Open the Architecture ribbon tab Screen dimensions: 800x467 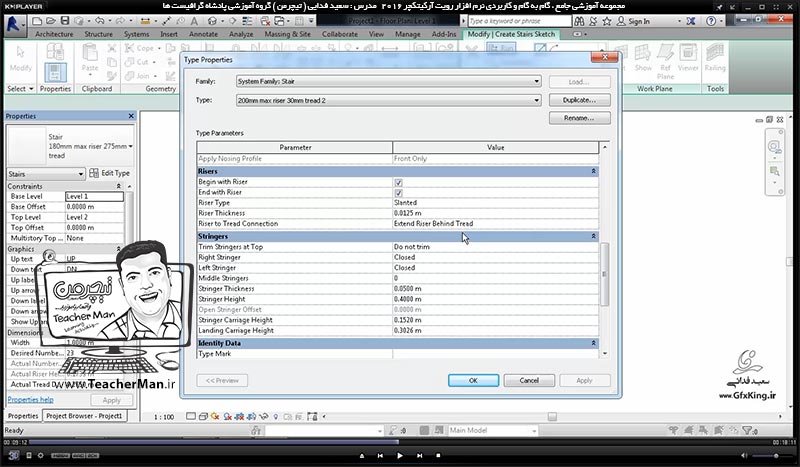(x=54, y=34)
